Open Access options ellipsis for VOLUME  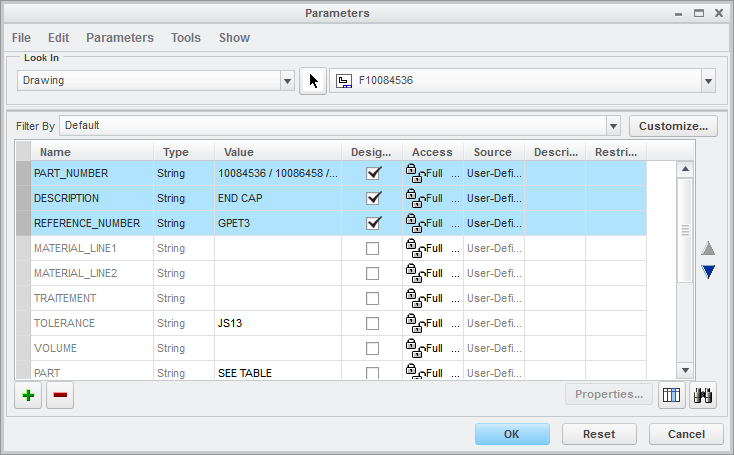click(455, 350)
